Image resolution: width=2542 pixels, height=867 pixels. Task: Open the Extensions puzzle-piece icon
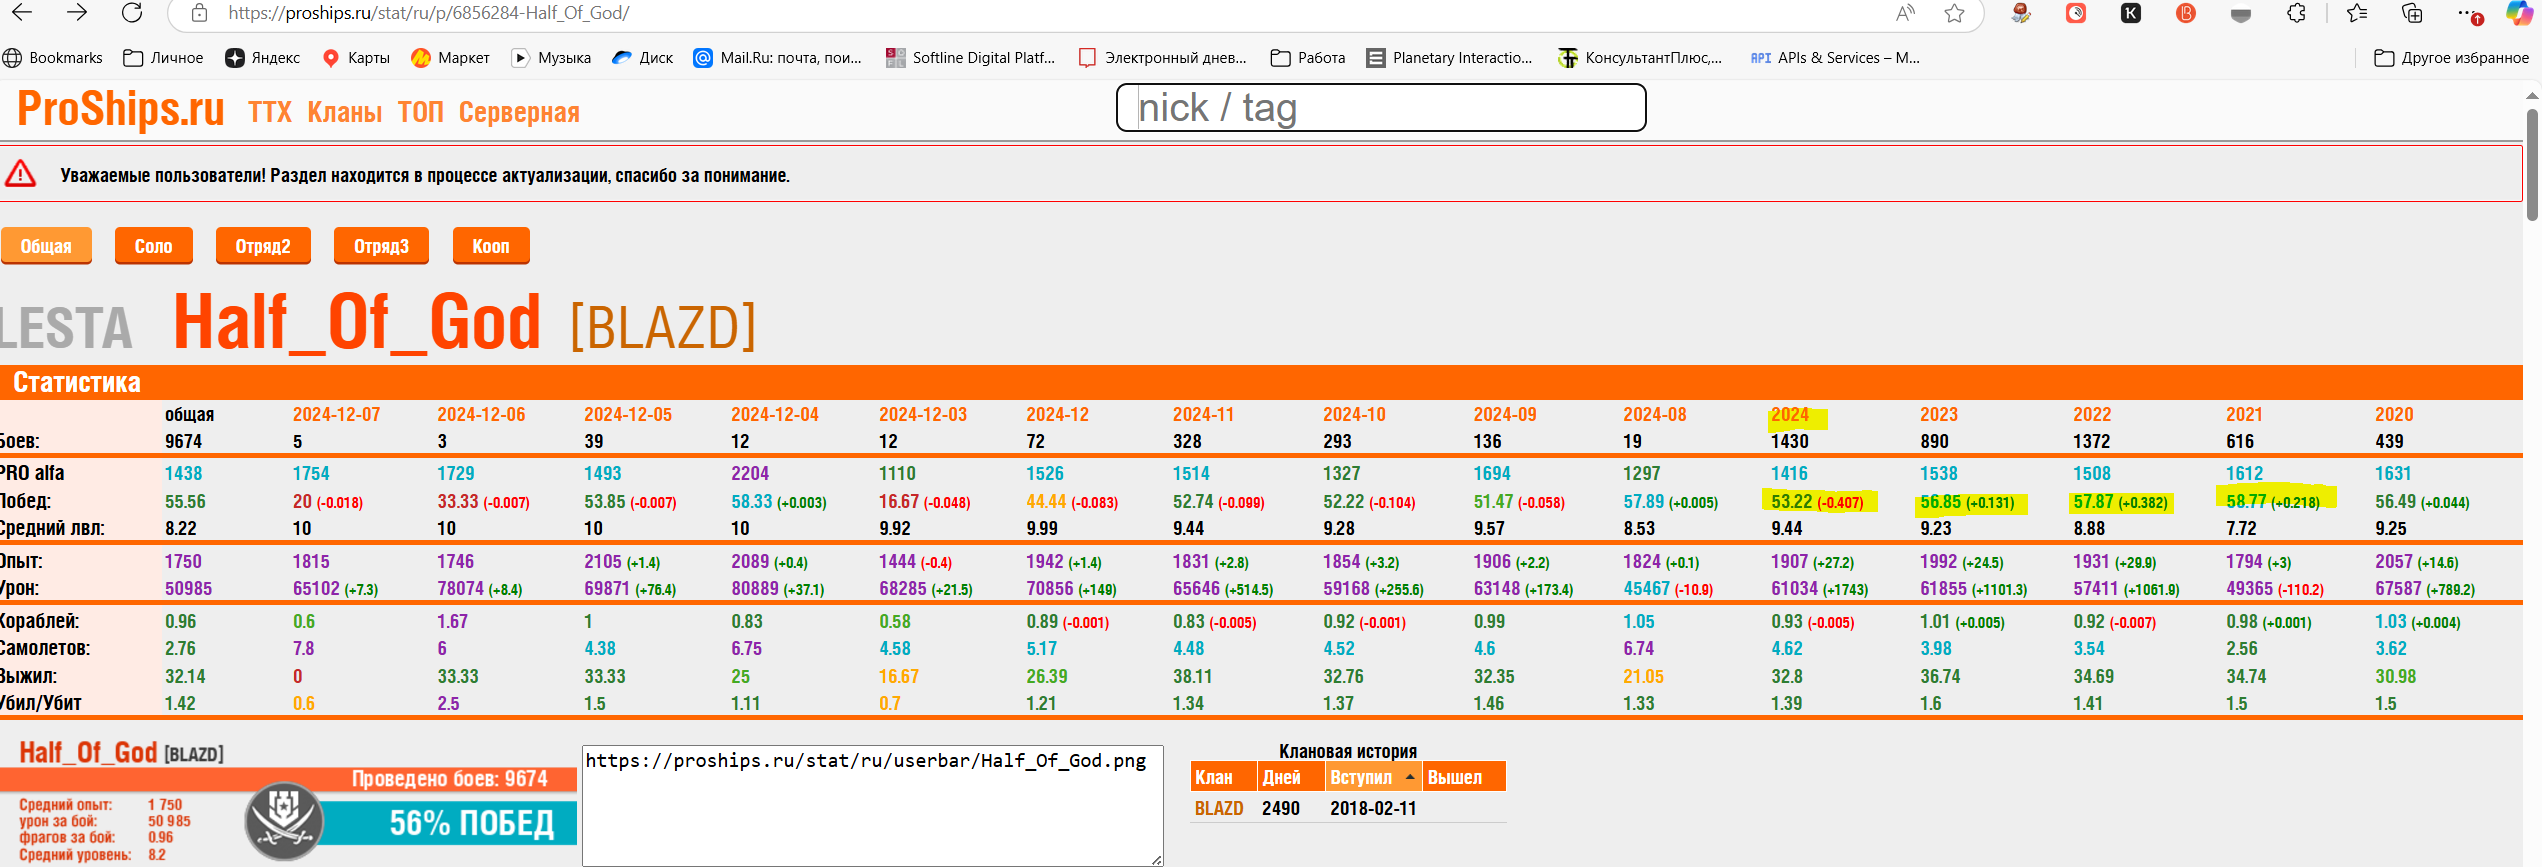(2297, 13)
